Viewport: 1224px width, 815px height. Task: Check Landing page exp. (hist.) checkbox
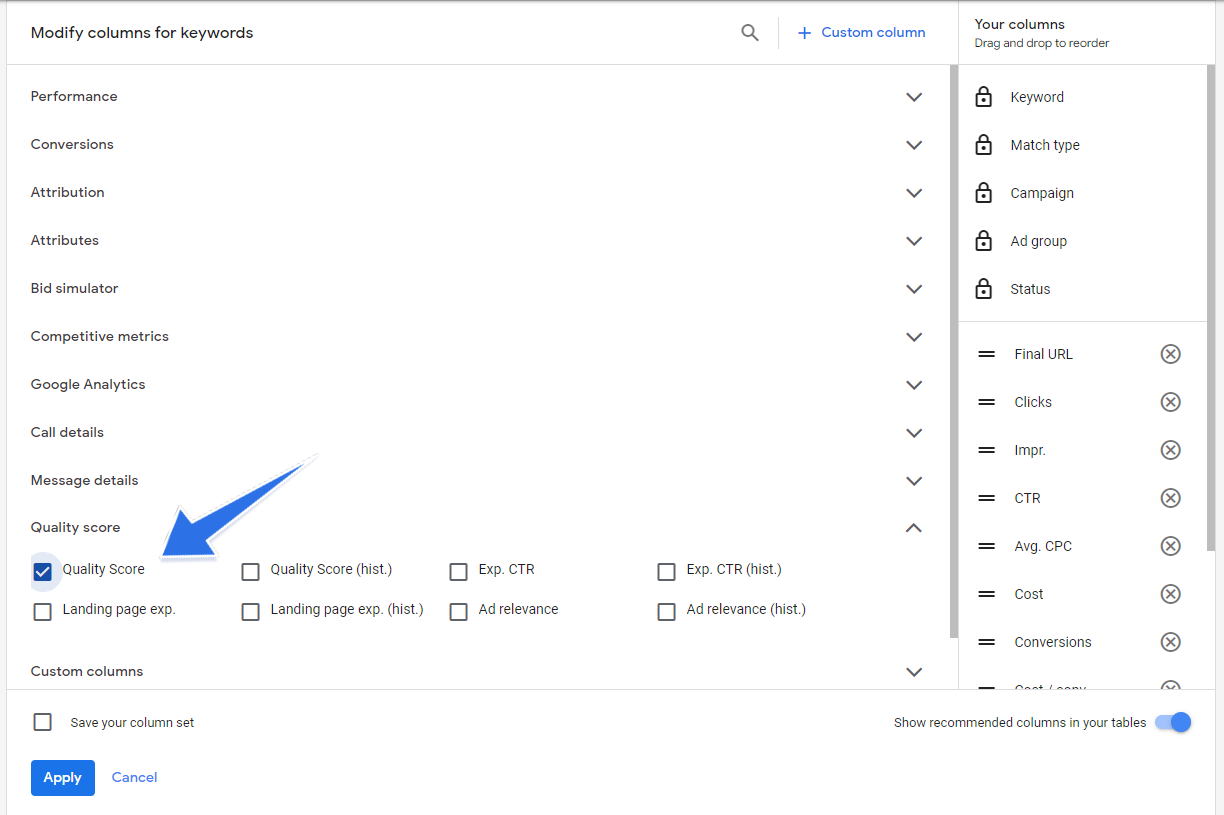251,612
